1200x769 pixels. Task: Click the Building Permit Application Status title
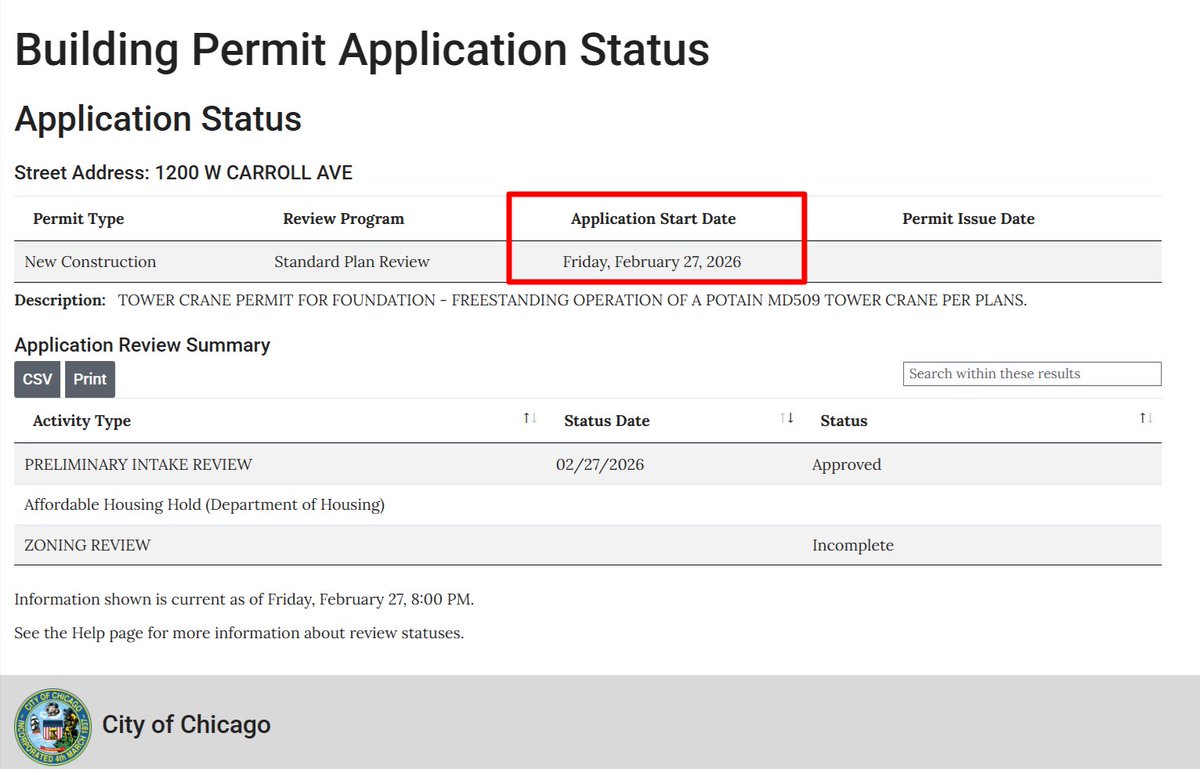[362, 50]
